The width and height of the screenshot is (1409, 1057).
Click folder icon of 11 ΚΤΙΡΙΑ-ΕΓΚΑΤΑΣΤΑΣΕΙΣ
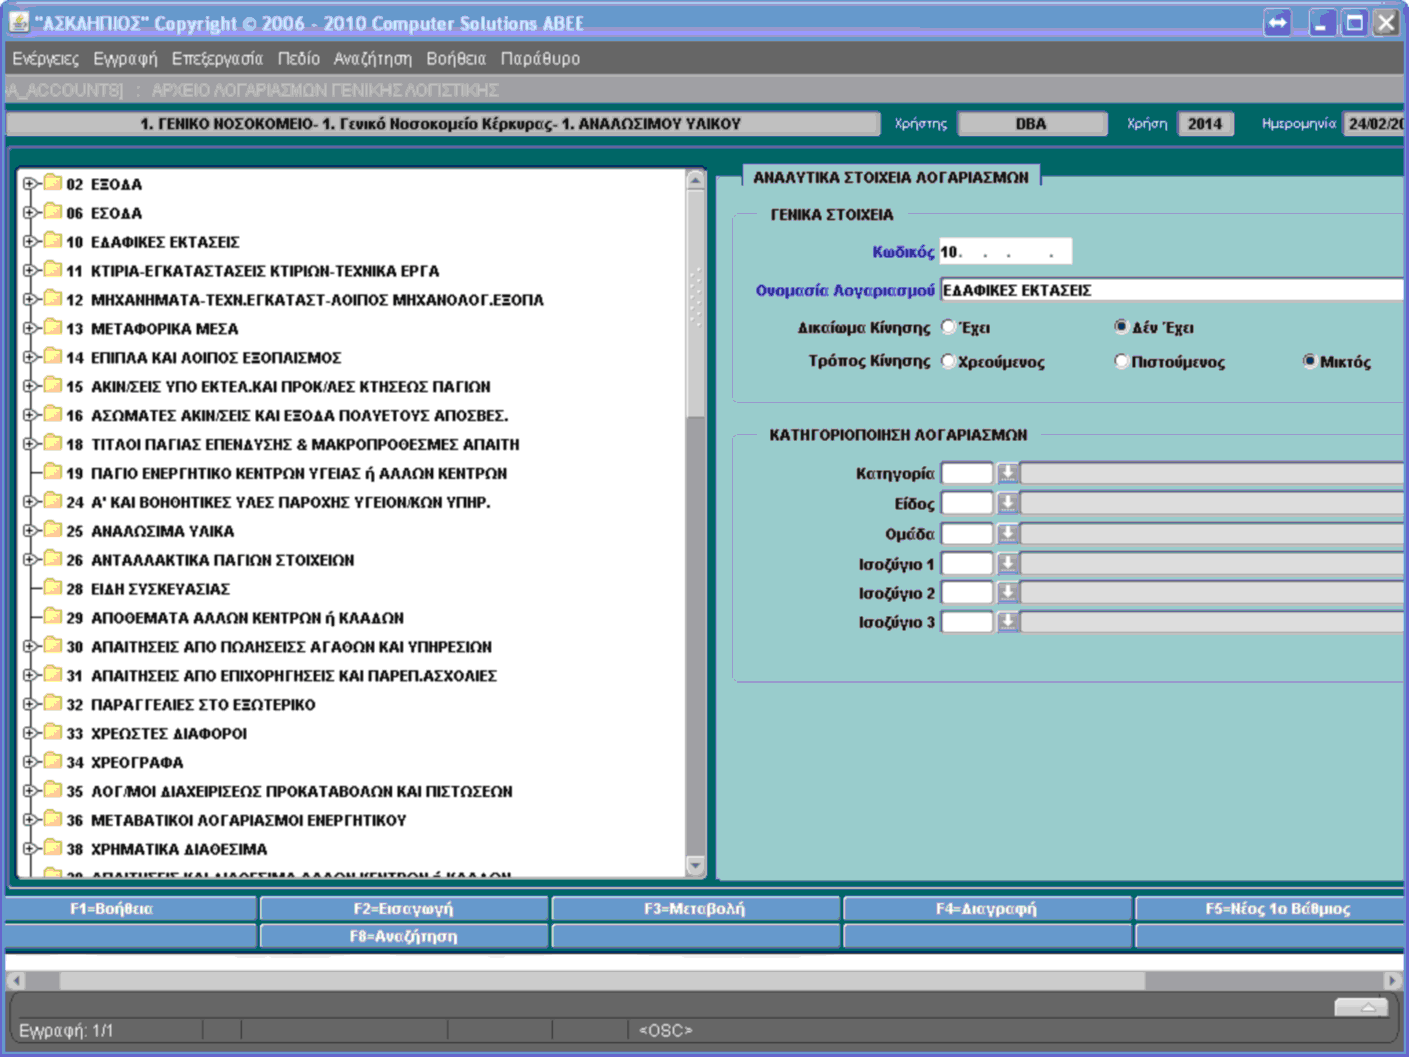click(53, 270)
